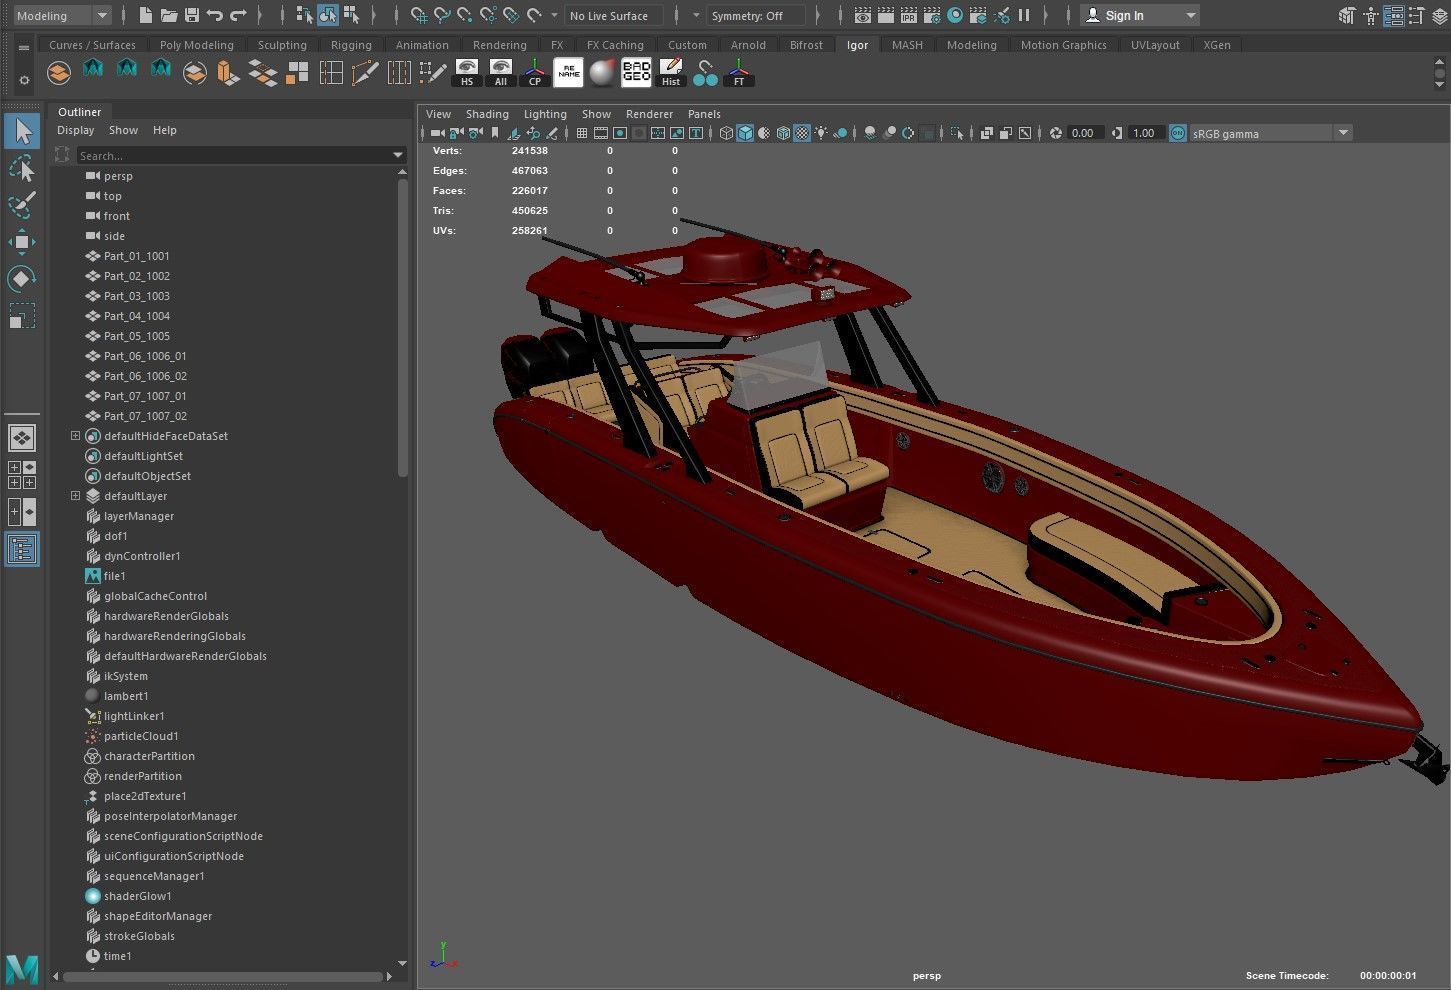Click the grey sphere shelf icon
Image resolution: width=1451 pixels, height=990 pixels.
(x=603, y=73)
